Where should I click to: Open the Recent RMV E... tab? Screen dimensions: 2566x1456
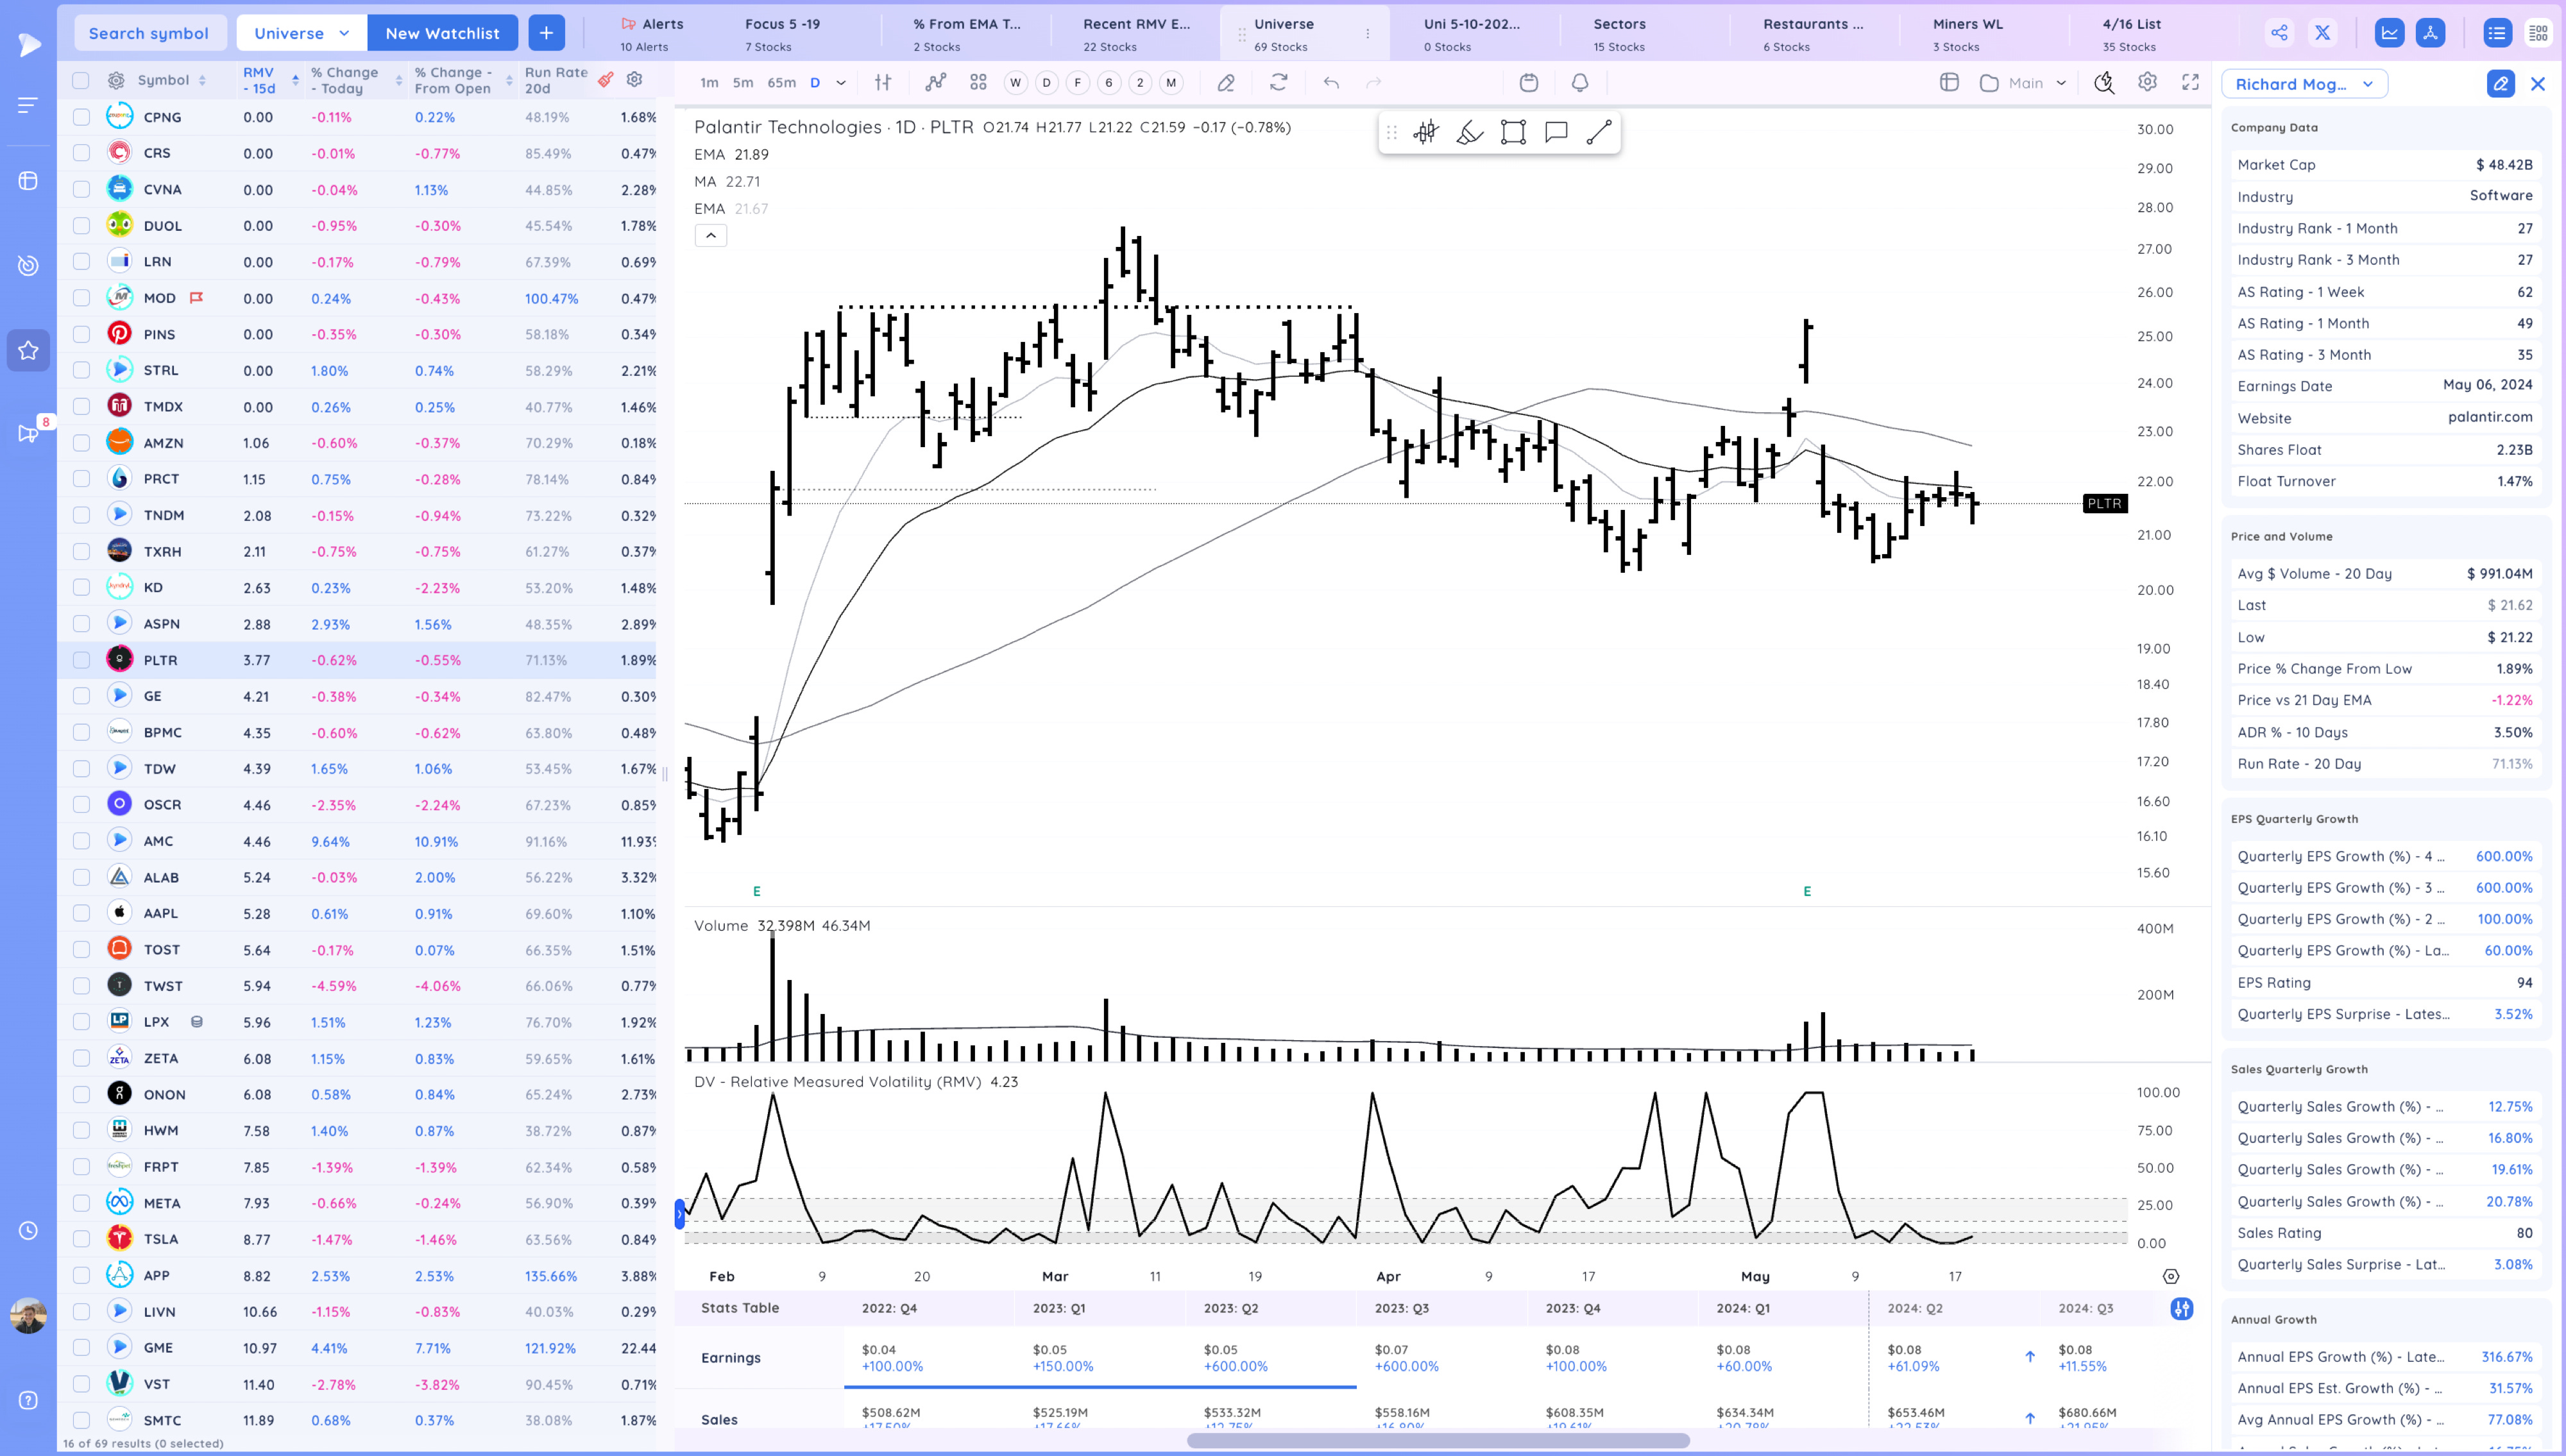click(1136, 34)
